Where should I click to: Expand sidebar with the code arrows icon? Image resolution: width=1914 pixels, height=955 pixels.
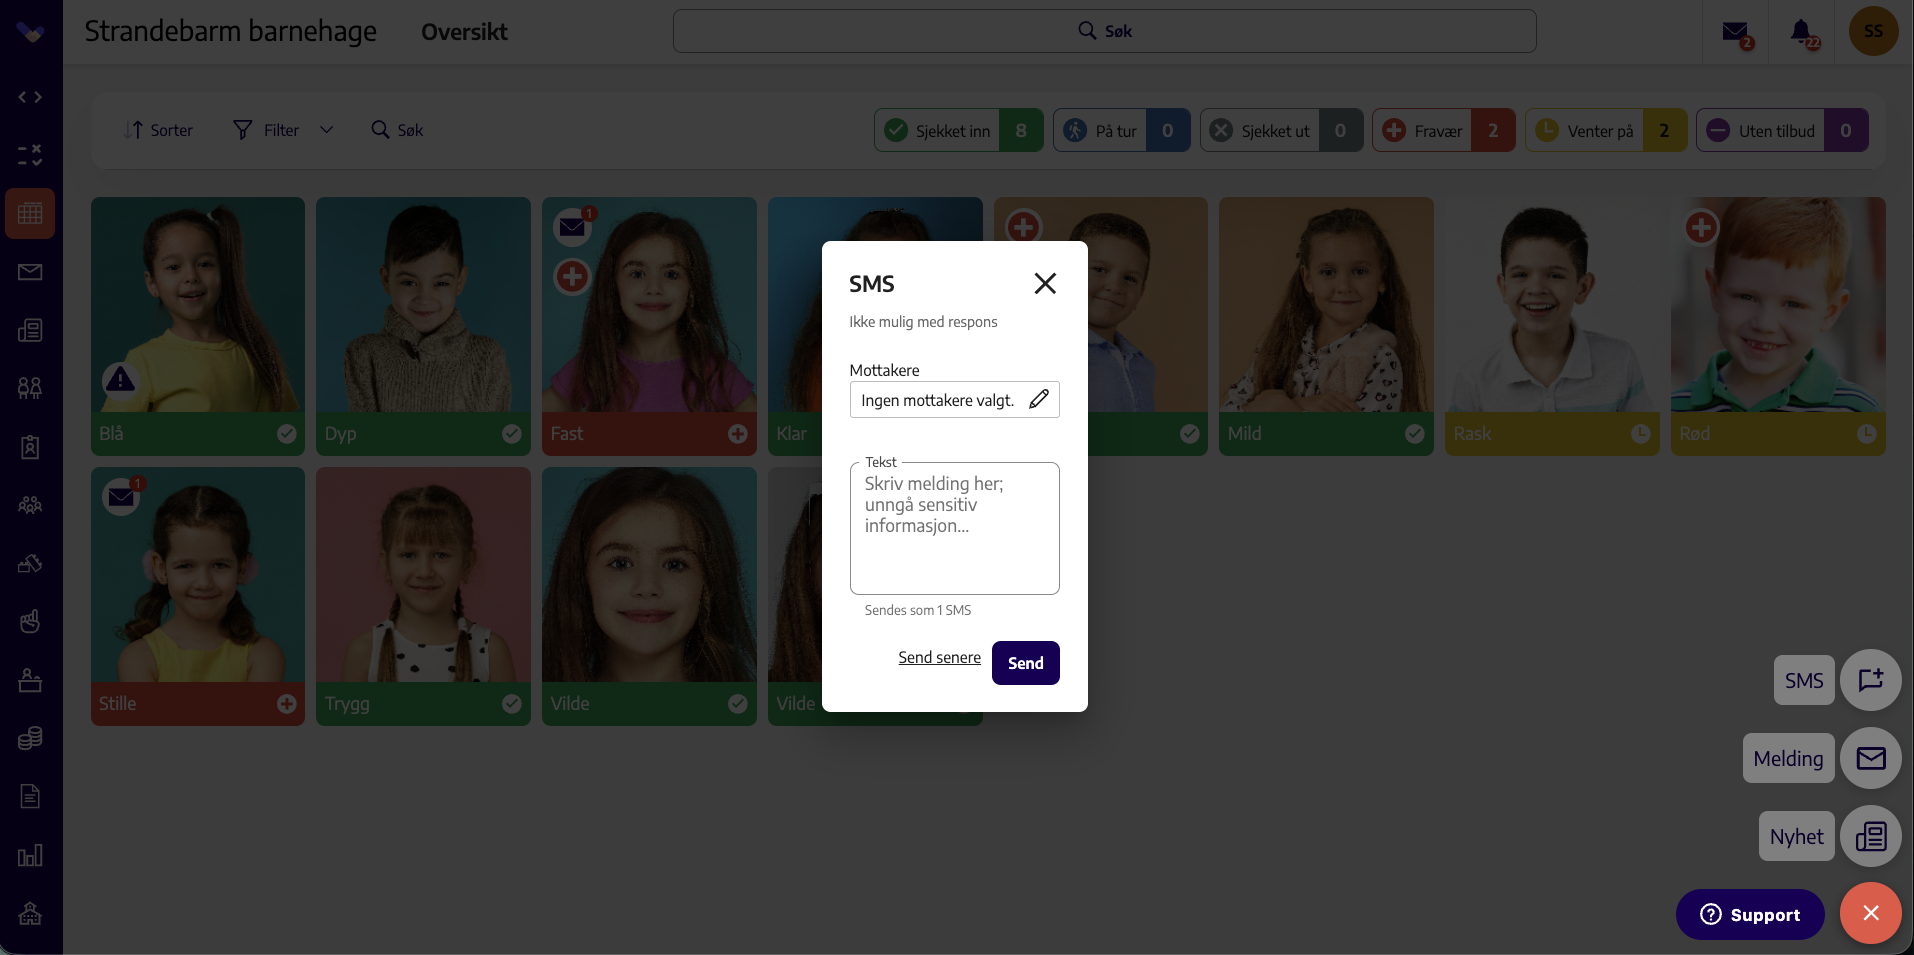[x=30, y=97]
